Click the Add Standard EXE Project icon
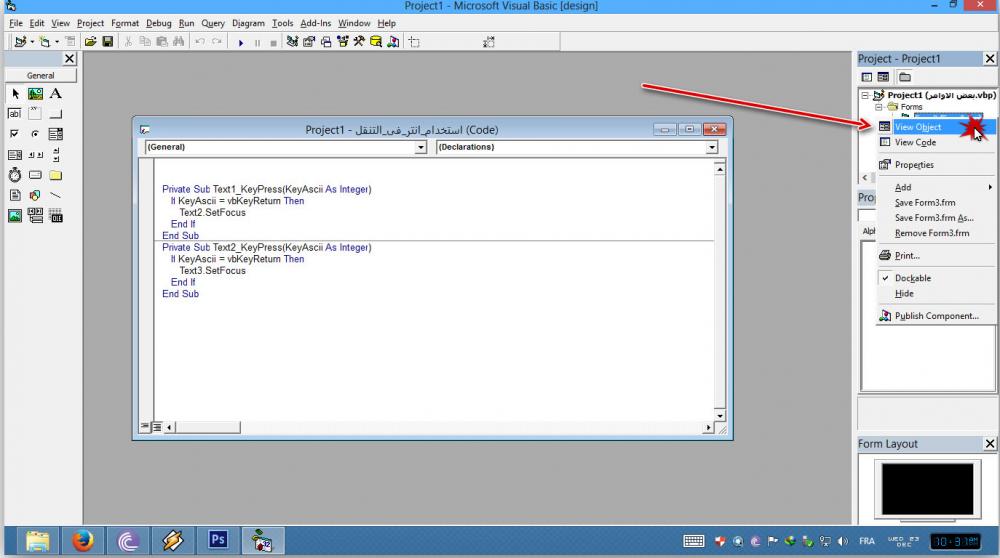Screen dimensions: 1000x558 (x=20, y=41)
